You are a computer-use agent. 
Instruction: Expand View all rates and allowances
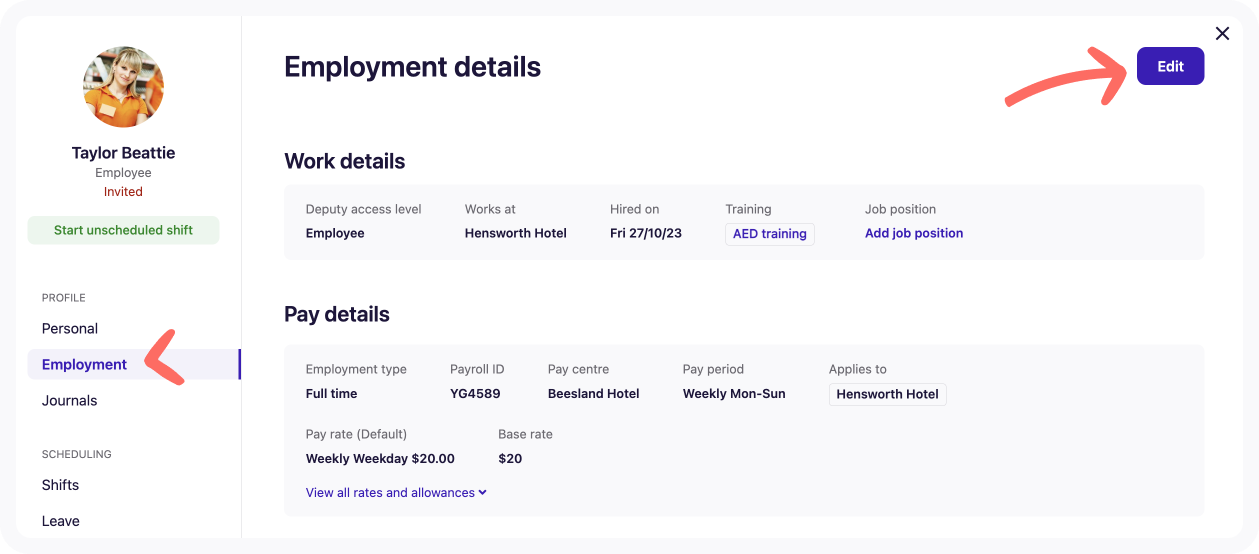click(x=396, y=493)
